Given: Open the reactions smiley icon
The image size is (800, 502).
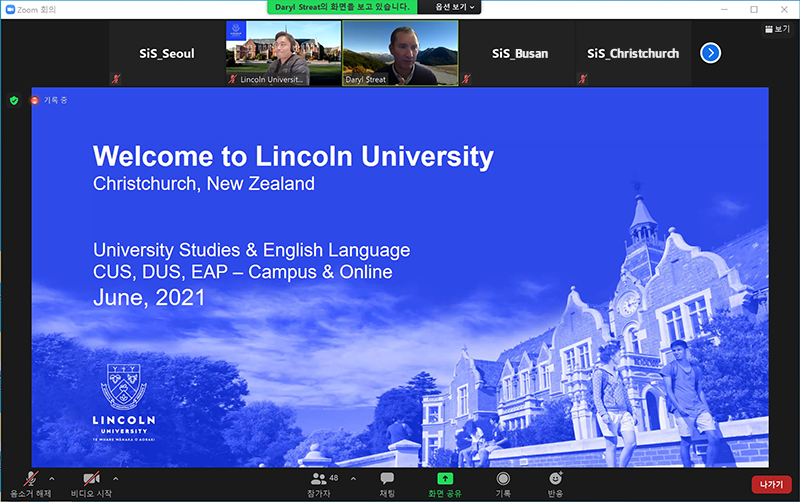Looking at the screenshot, I should [x=555, y=479].
